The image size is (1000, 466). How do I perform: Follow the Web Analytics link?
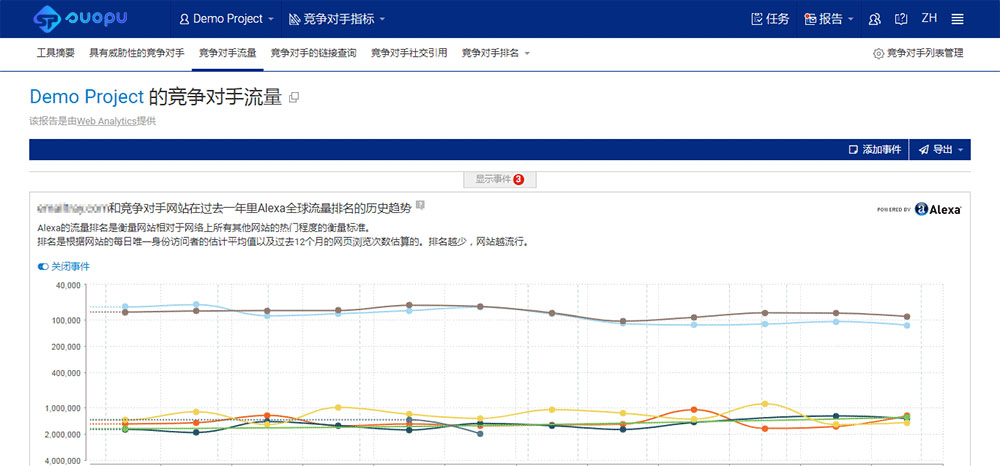107,121
